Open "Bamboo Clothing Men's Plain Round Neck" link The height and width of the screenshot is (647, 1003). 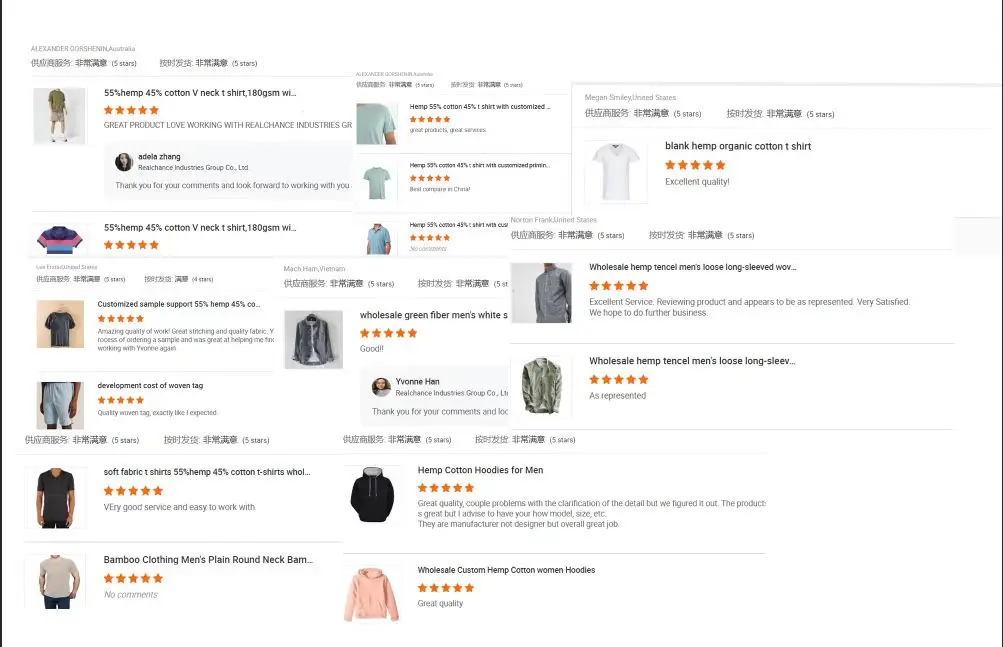pos(208,560)
